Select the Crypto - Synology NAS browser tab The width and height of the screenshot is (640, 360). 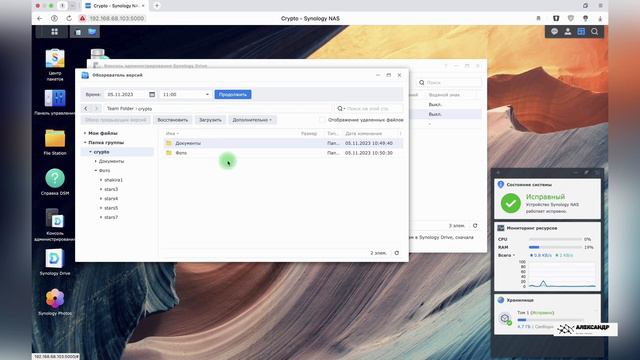[115, 6]
